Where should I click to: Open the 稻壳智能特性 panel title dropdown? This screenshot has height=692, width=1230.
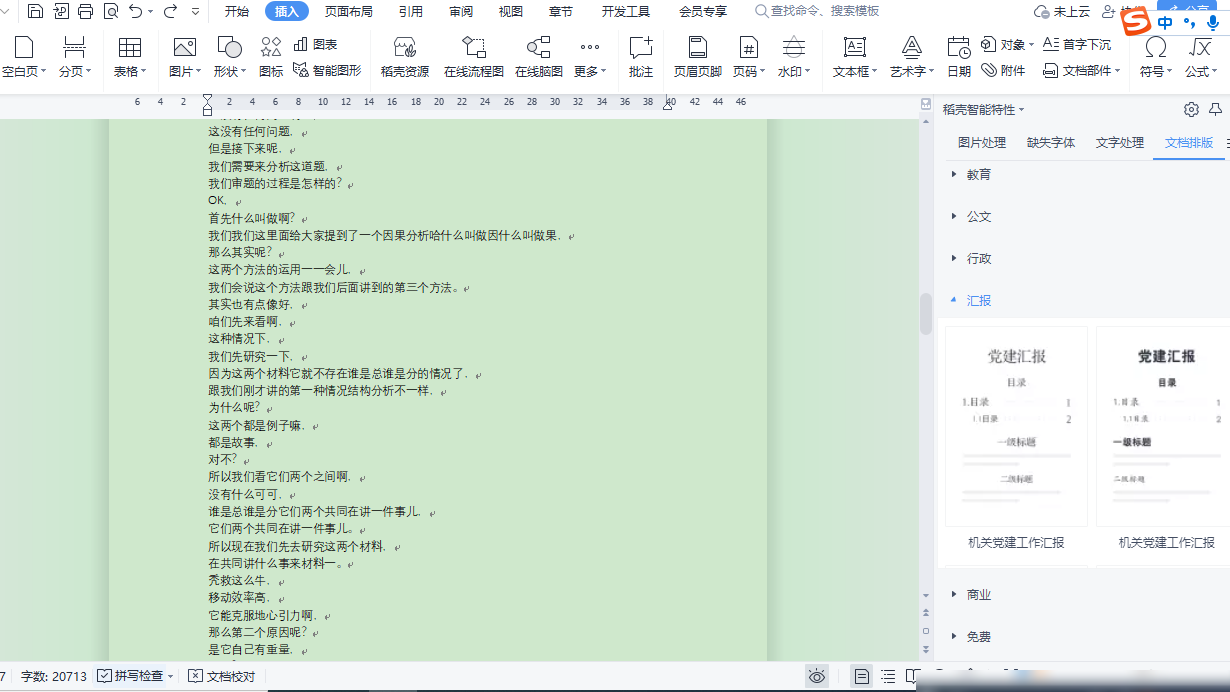pos(1021,110)
